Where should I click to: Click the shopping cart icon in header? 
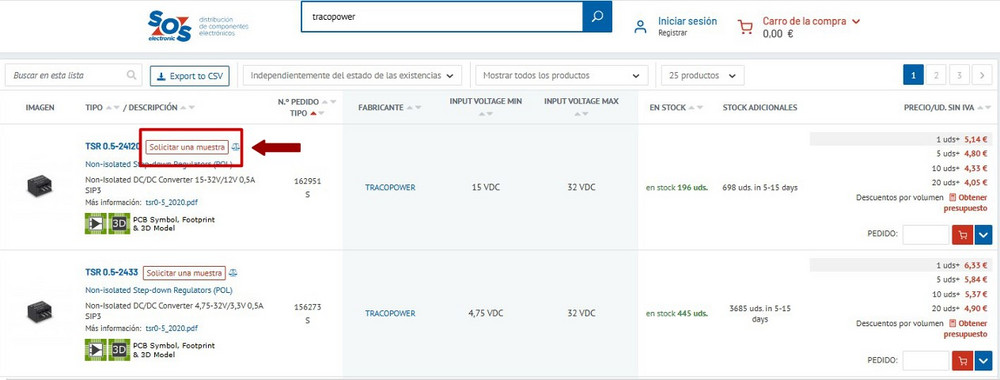coord(745,26)
